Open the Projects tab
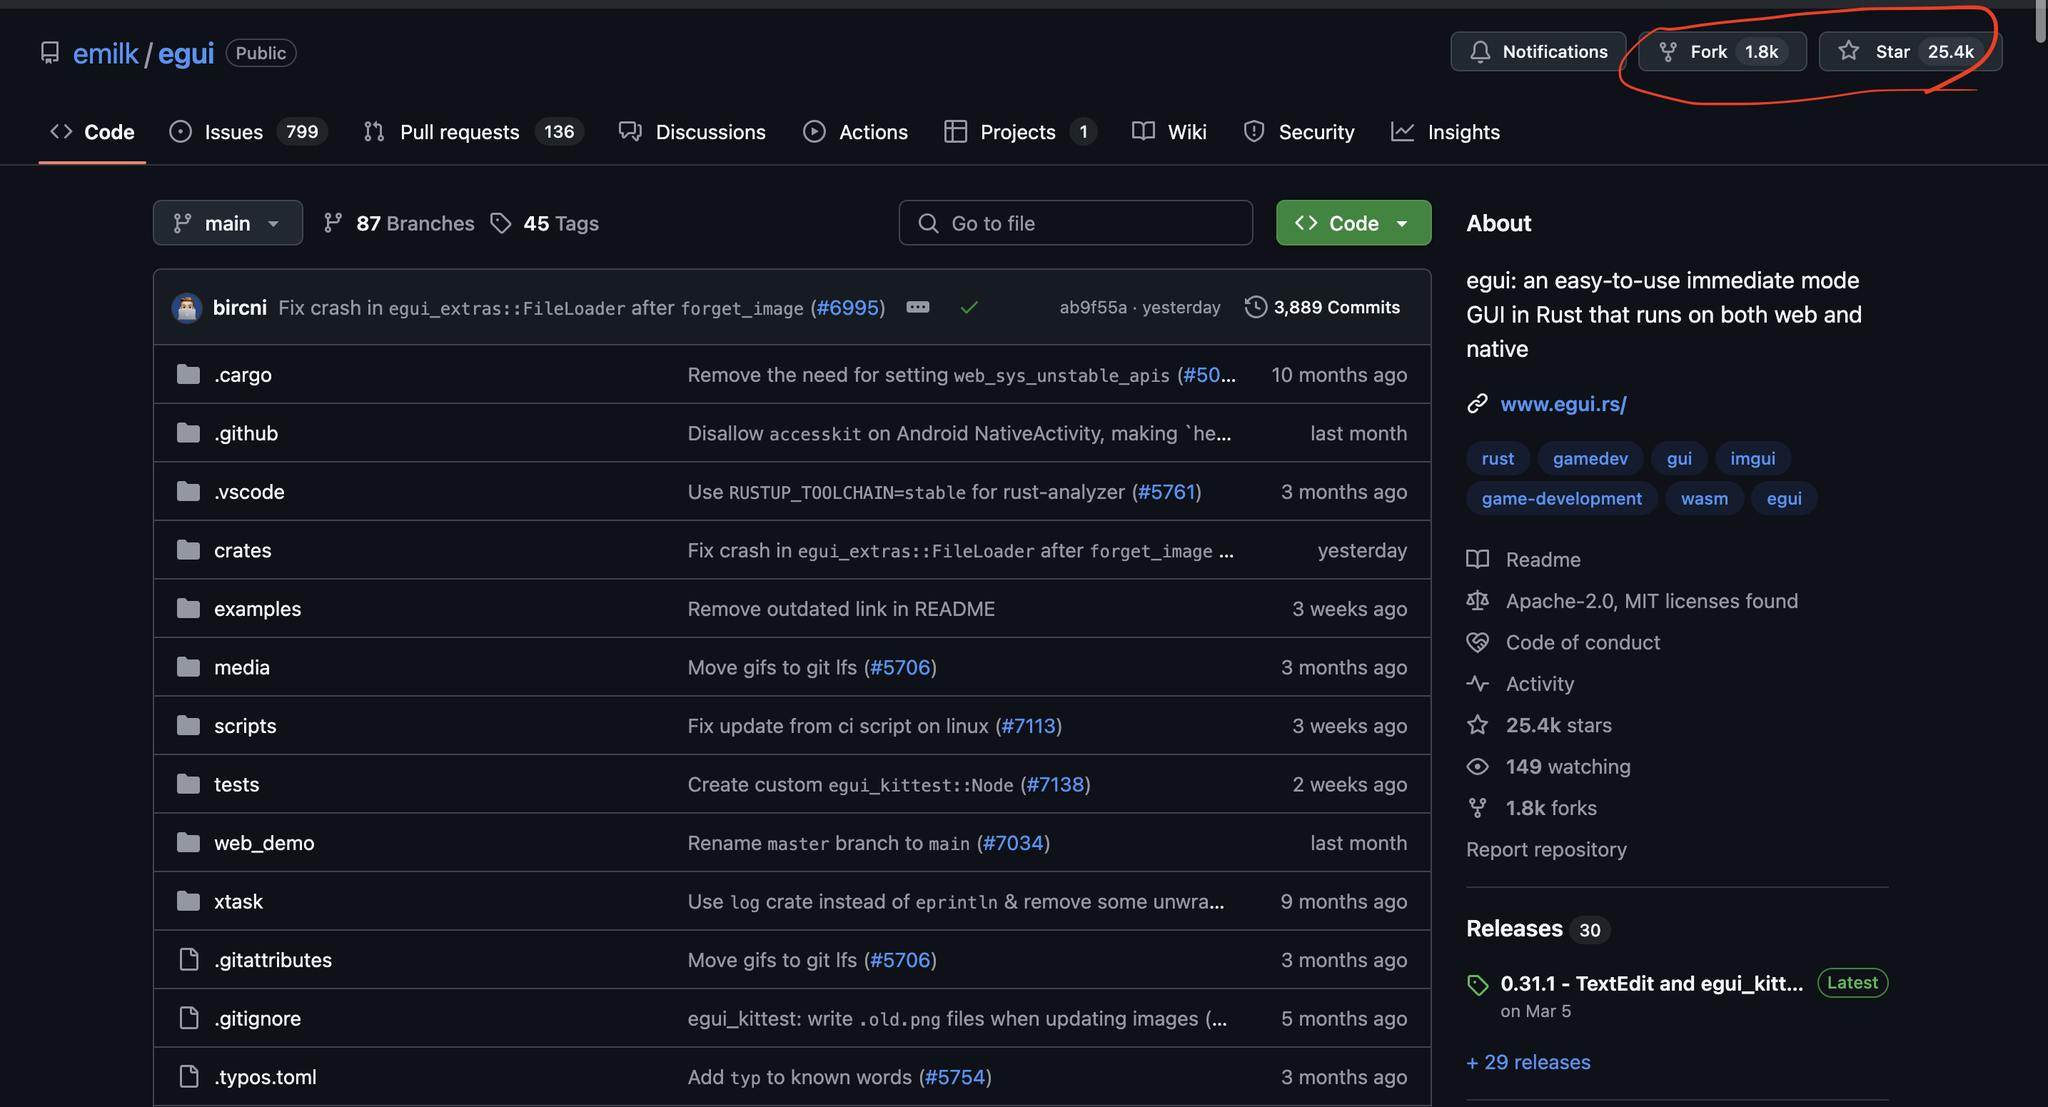The width and height of the screenshot is (2048, 1107). [1020, 132]
